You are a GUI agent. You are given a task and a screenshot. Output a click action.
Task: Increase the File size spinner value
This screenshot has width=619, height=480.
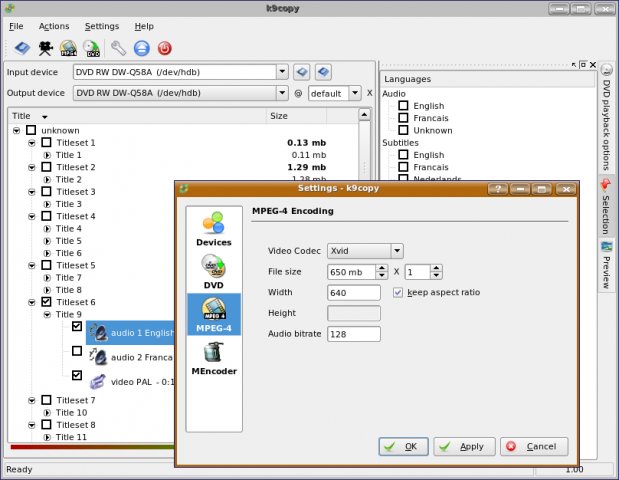click(381, 267)
